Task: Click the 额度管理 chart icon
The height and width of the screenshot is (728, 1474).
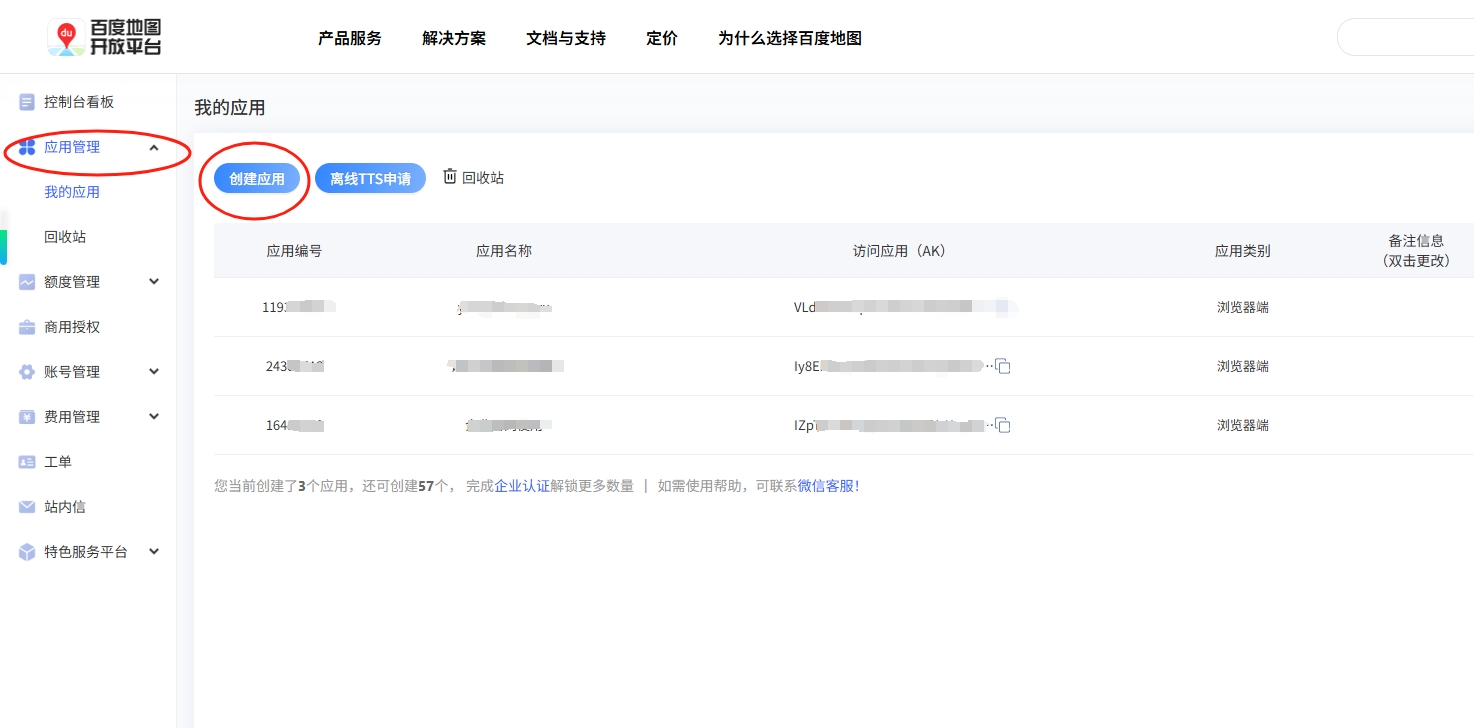Action: coord(27,282)
